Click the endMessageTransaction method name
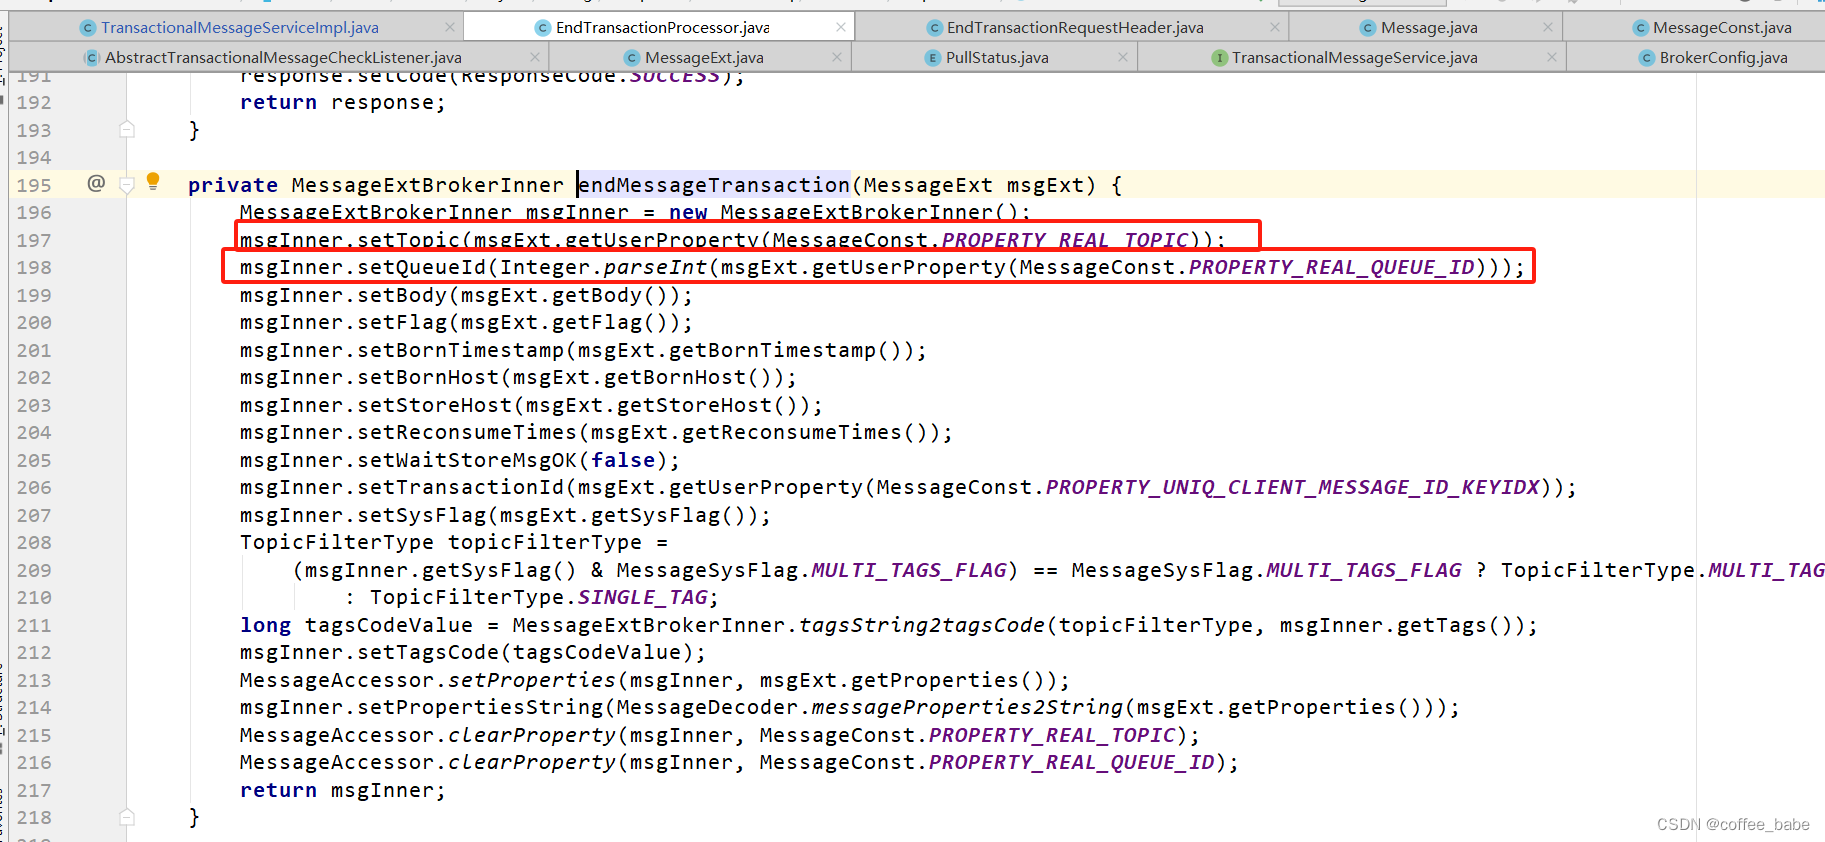The width and height of the screenshot is (1825, 842). pyautogui.click(x=714, y=185)
